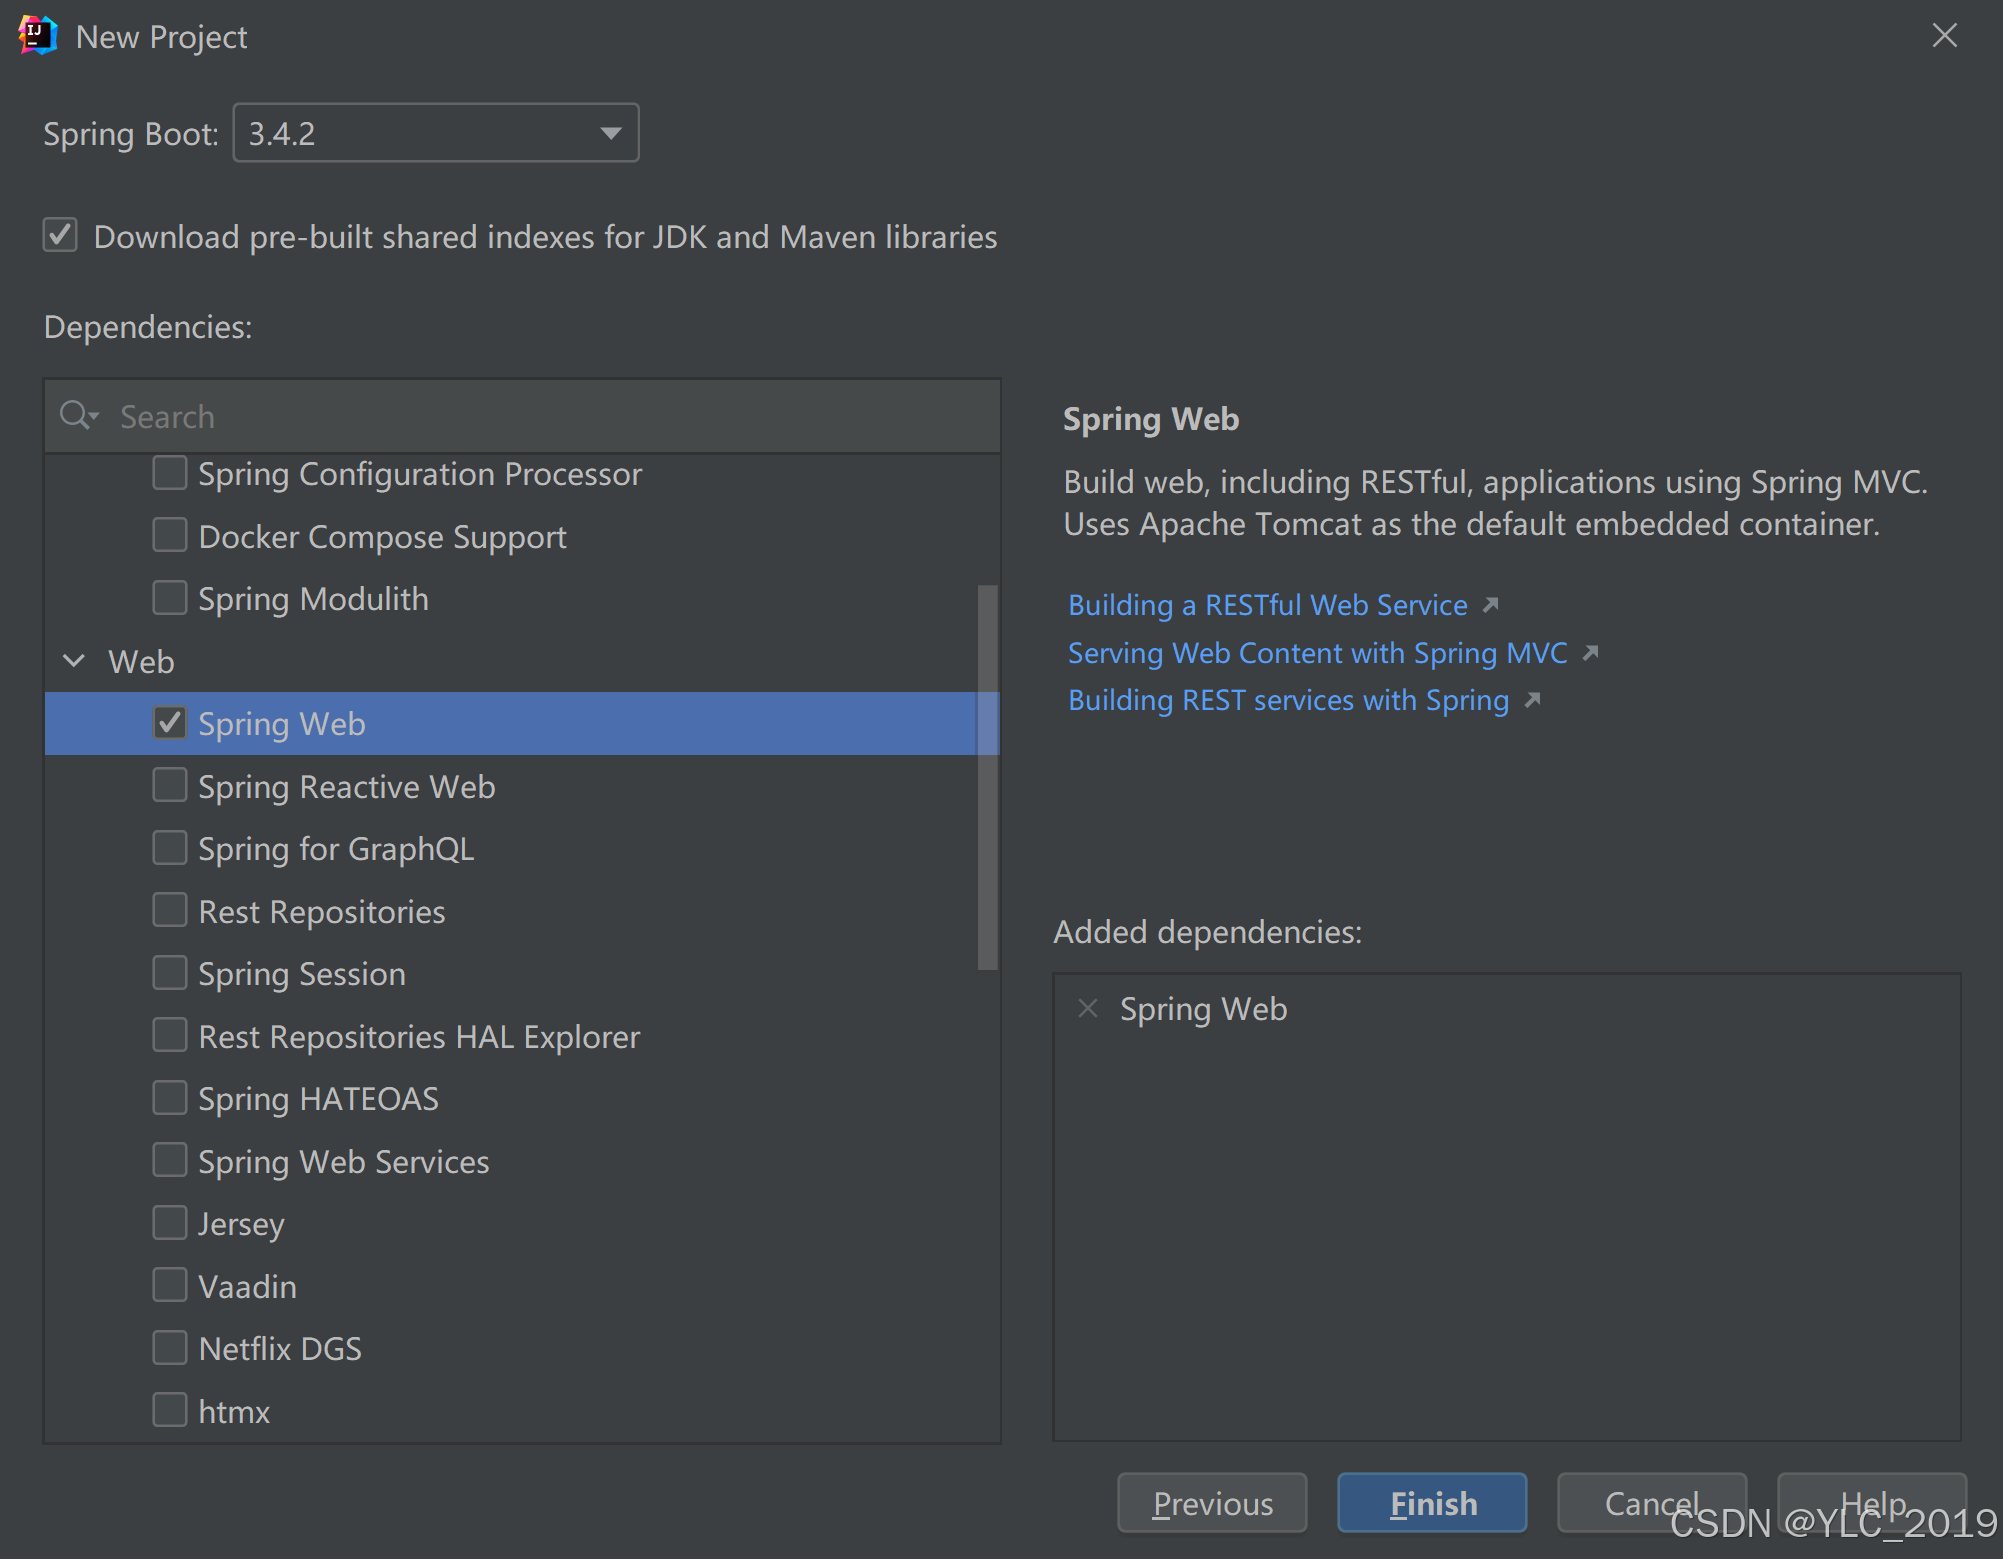Close the New Project dialog

(1944, 36)
